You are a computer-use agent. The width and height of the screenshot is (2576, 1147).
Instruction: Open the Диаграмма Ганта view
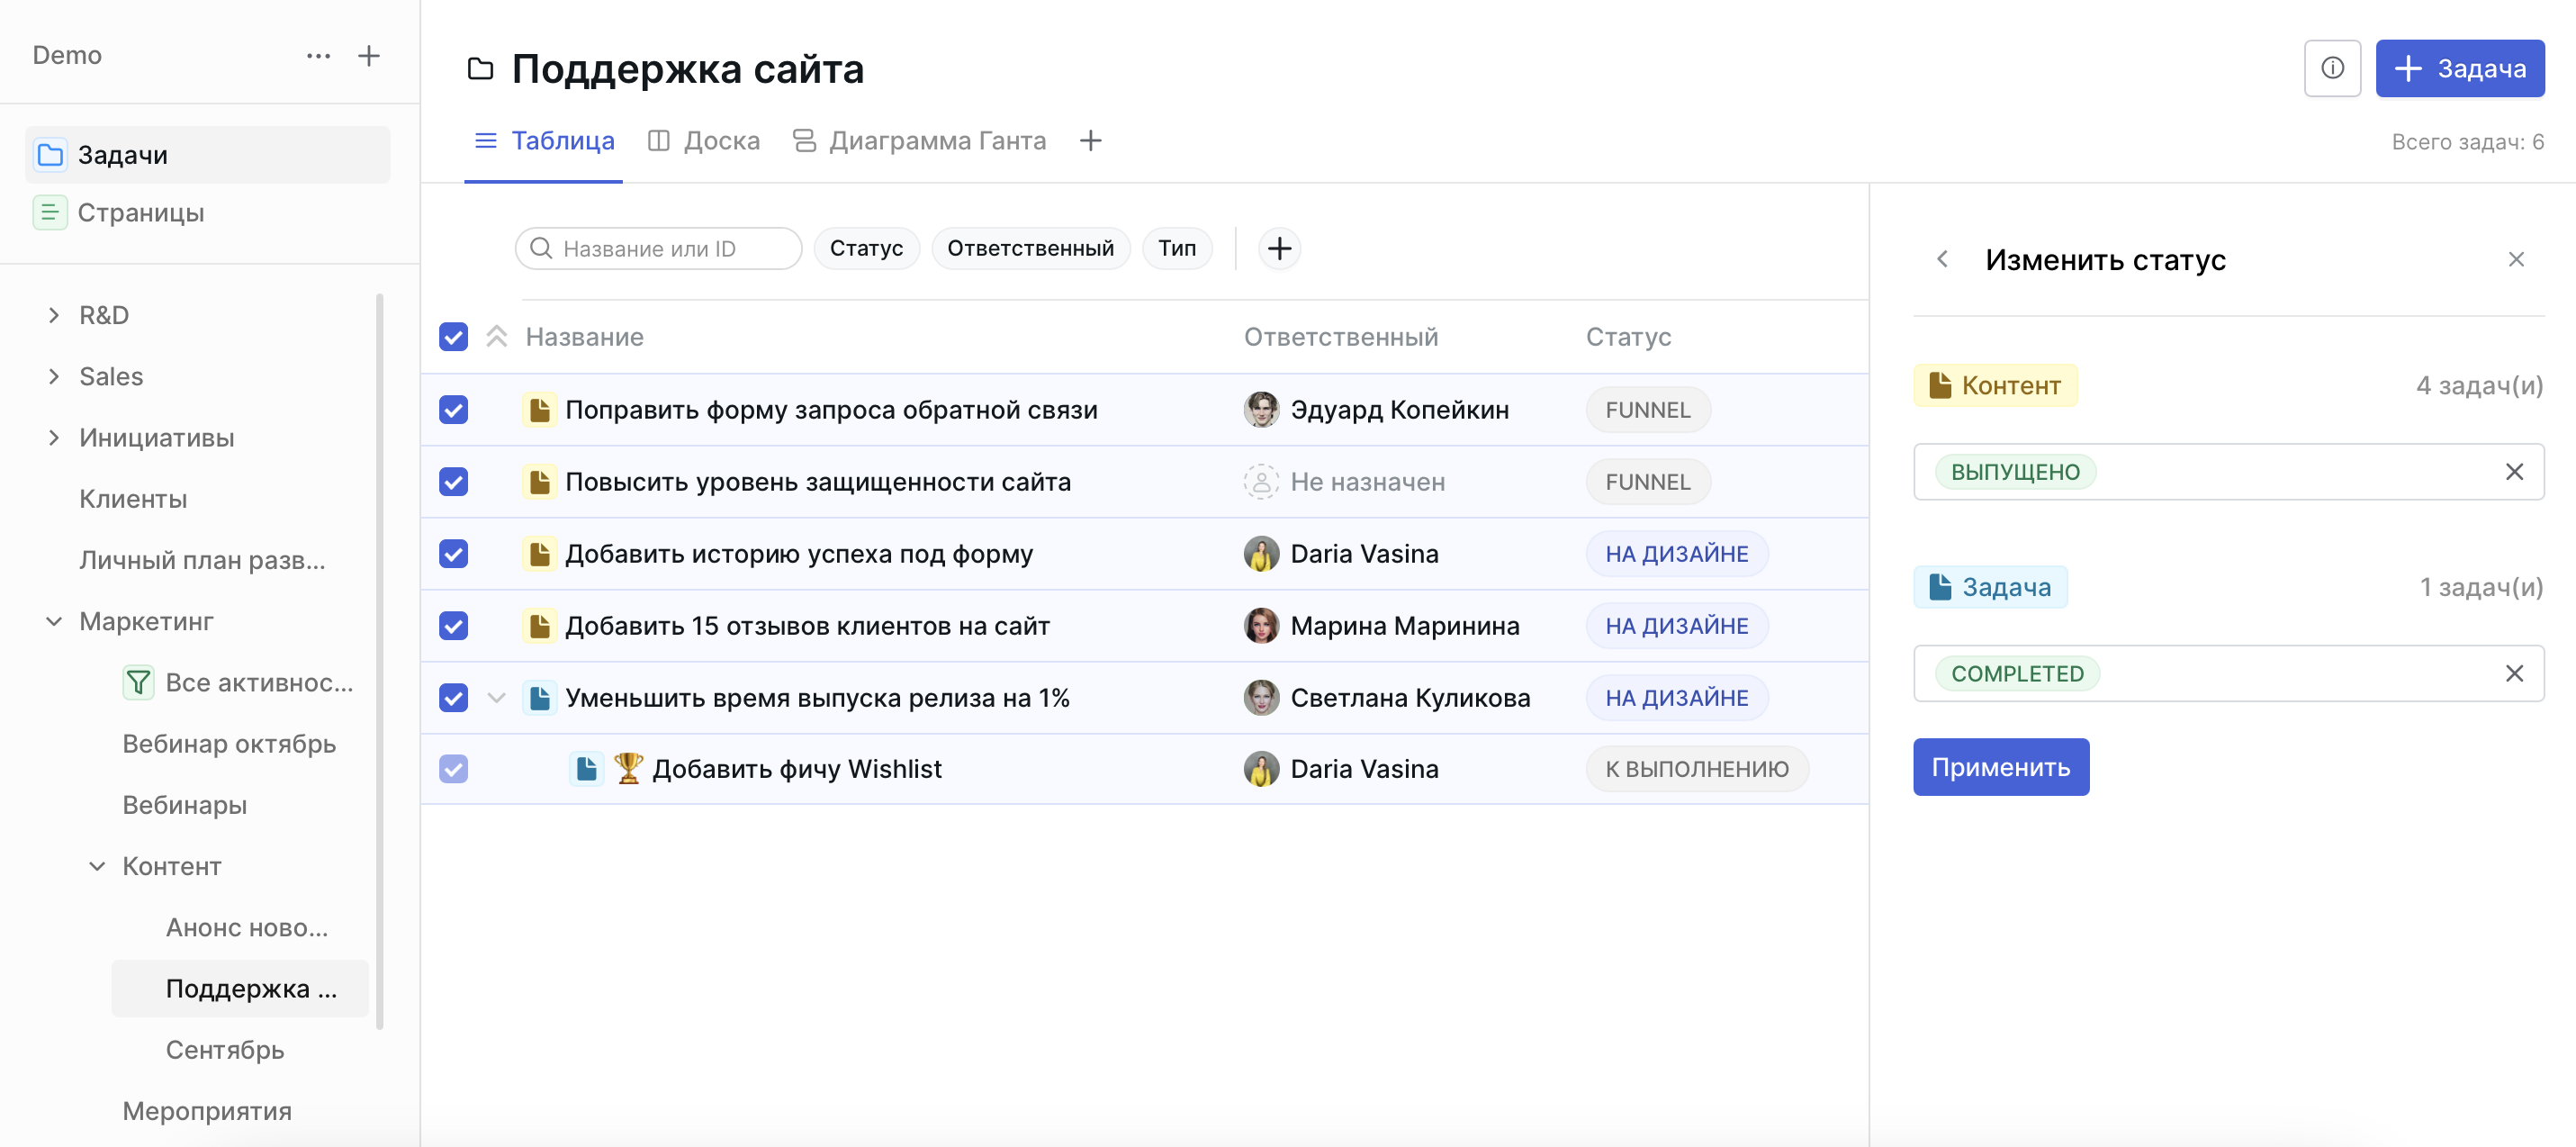920,140
